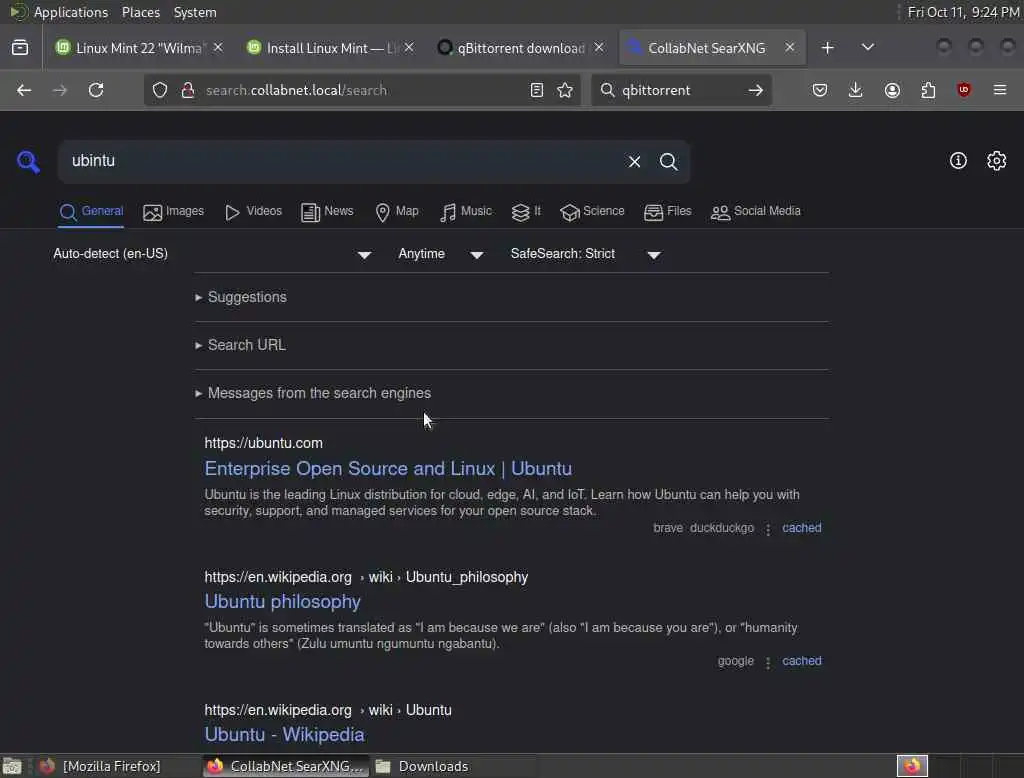The image size is (1024, 778).
Task: Open the Anytime time range dropdown
Action: coord(441,254)
